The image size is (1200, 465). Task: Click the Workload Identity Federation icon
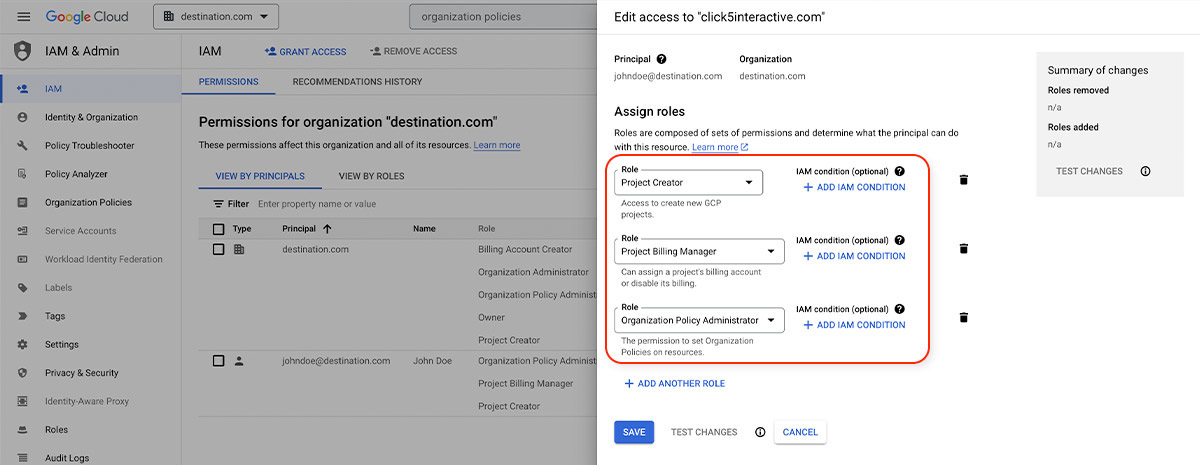point(23,259)
